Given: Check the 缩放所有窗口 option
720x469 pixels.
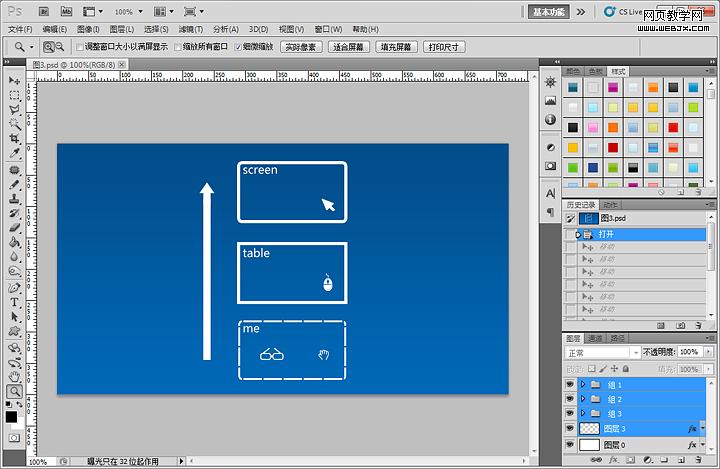Looking at the screenshot, I should pyautogui.click(x=178, y=47).
